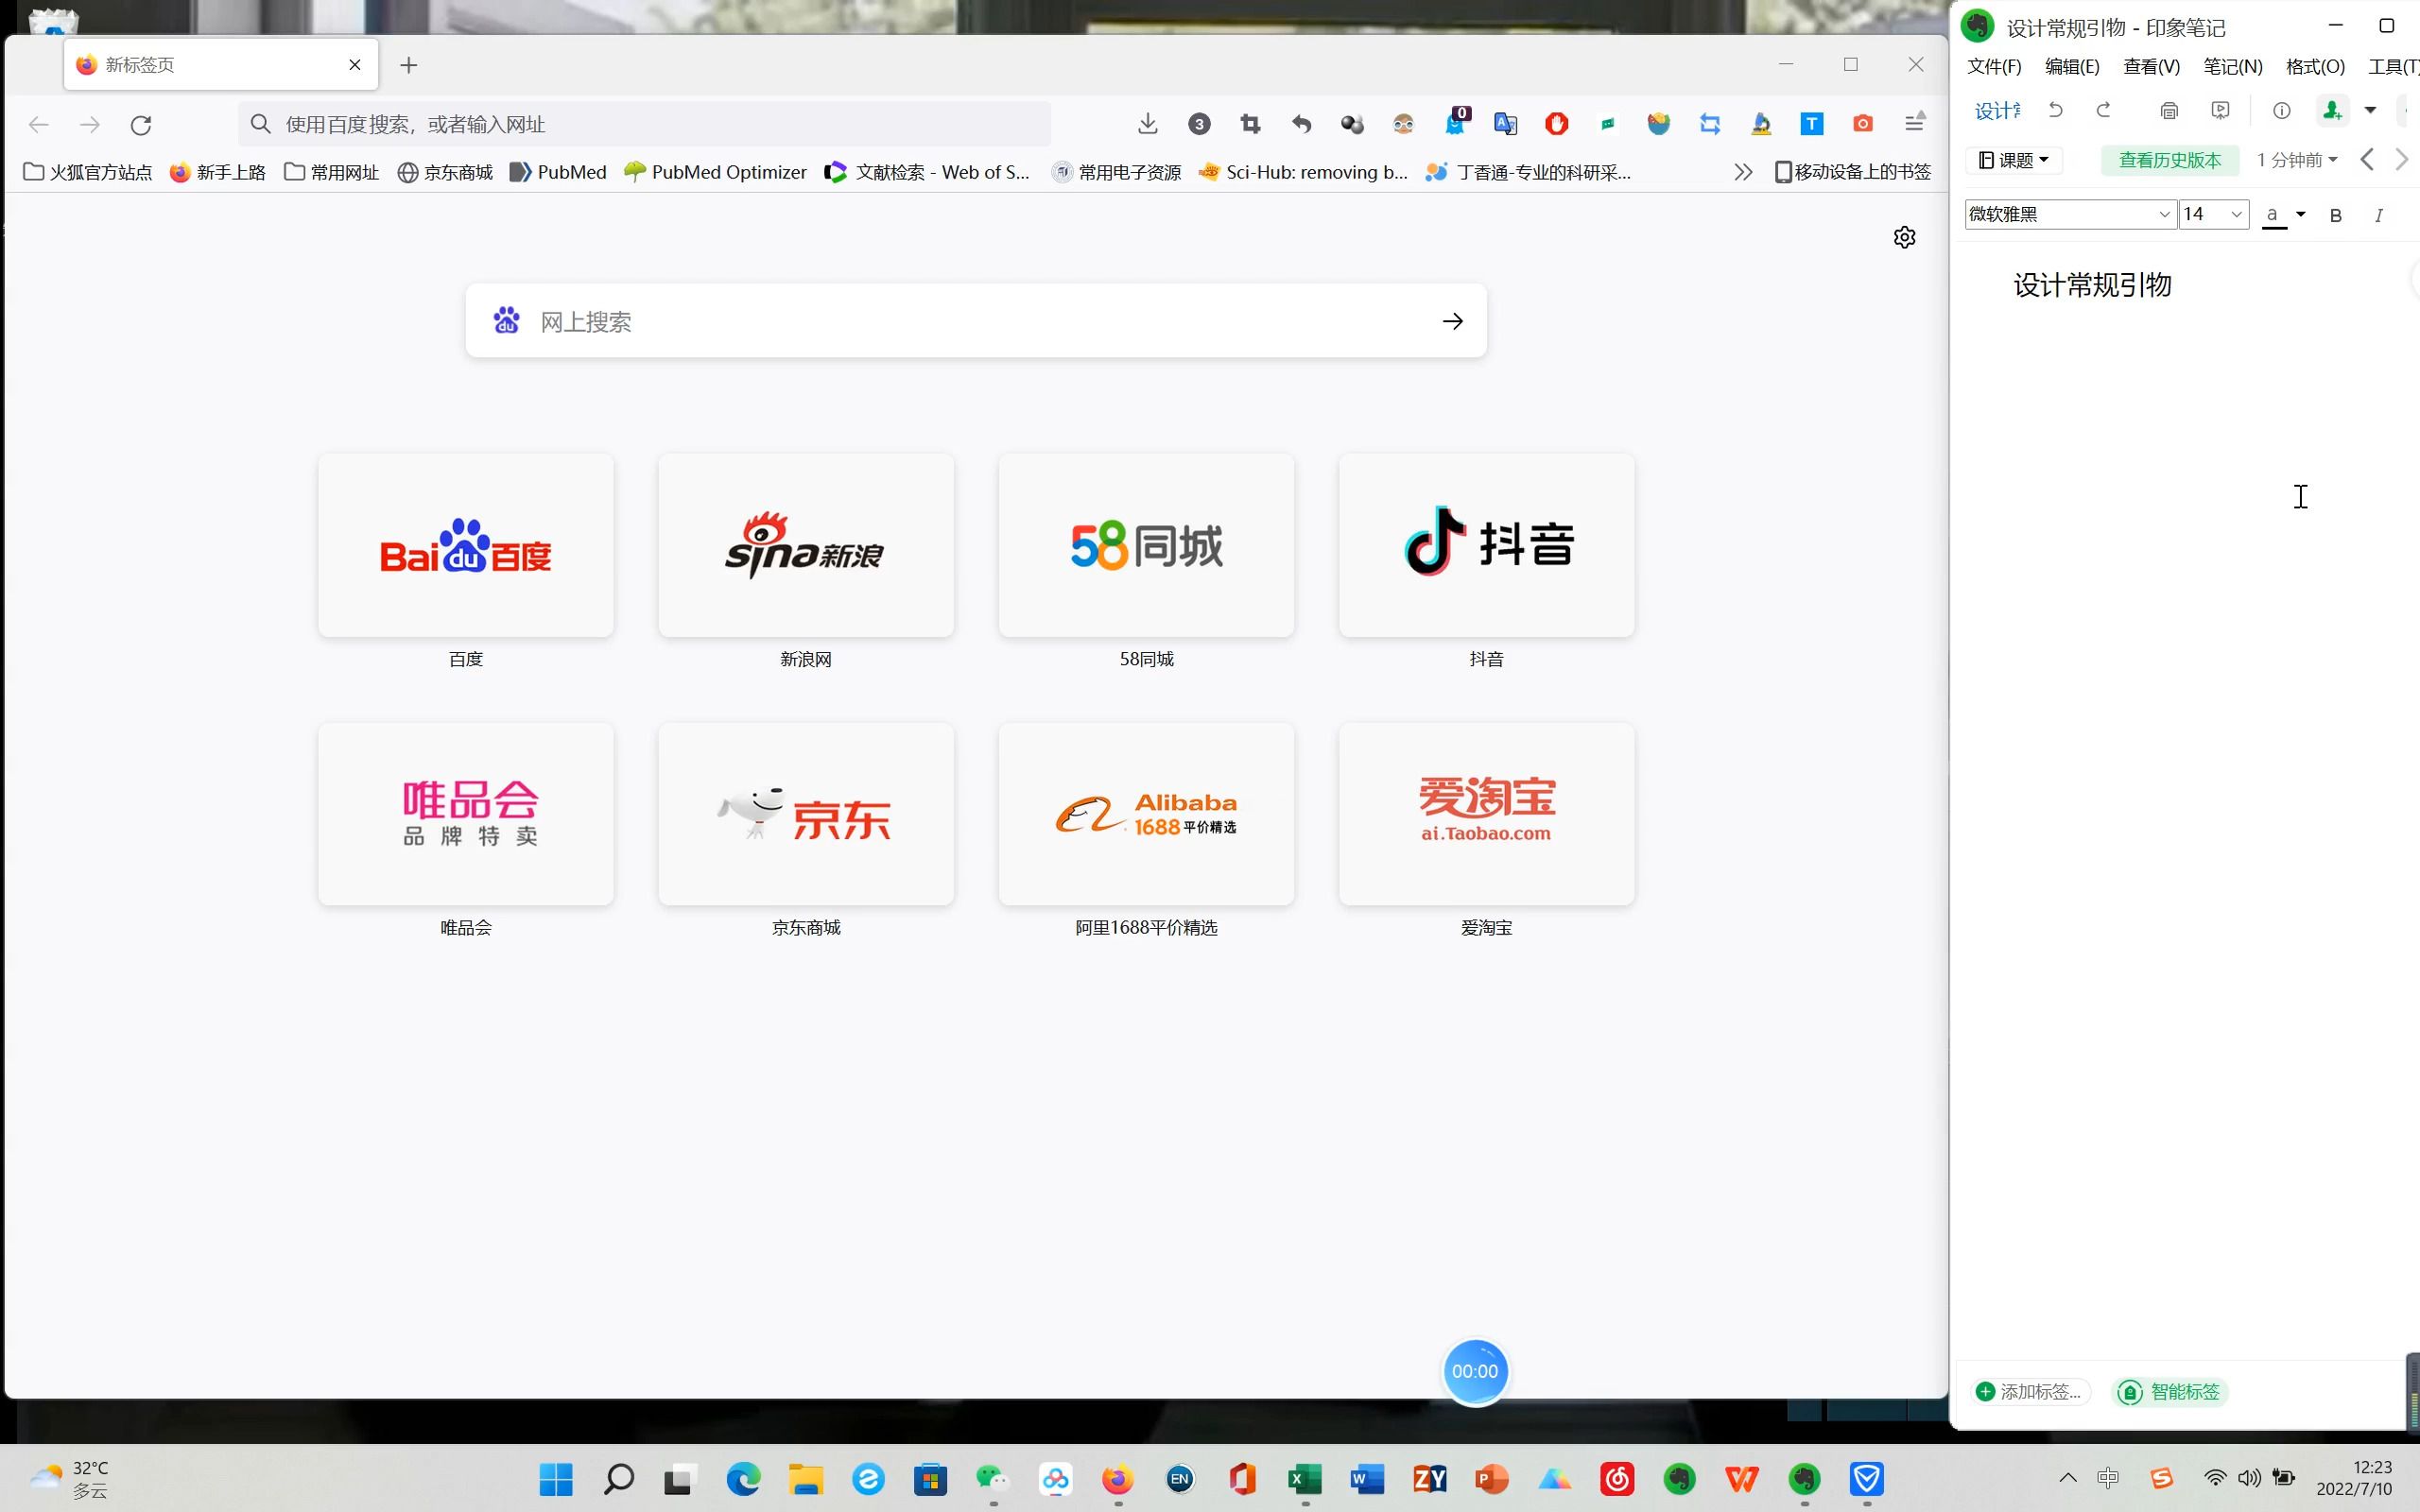Click the orange camera extension icon
Screen dimensions: 2420x1512
[x=1862, y=124]
